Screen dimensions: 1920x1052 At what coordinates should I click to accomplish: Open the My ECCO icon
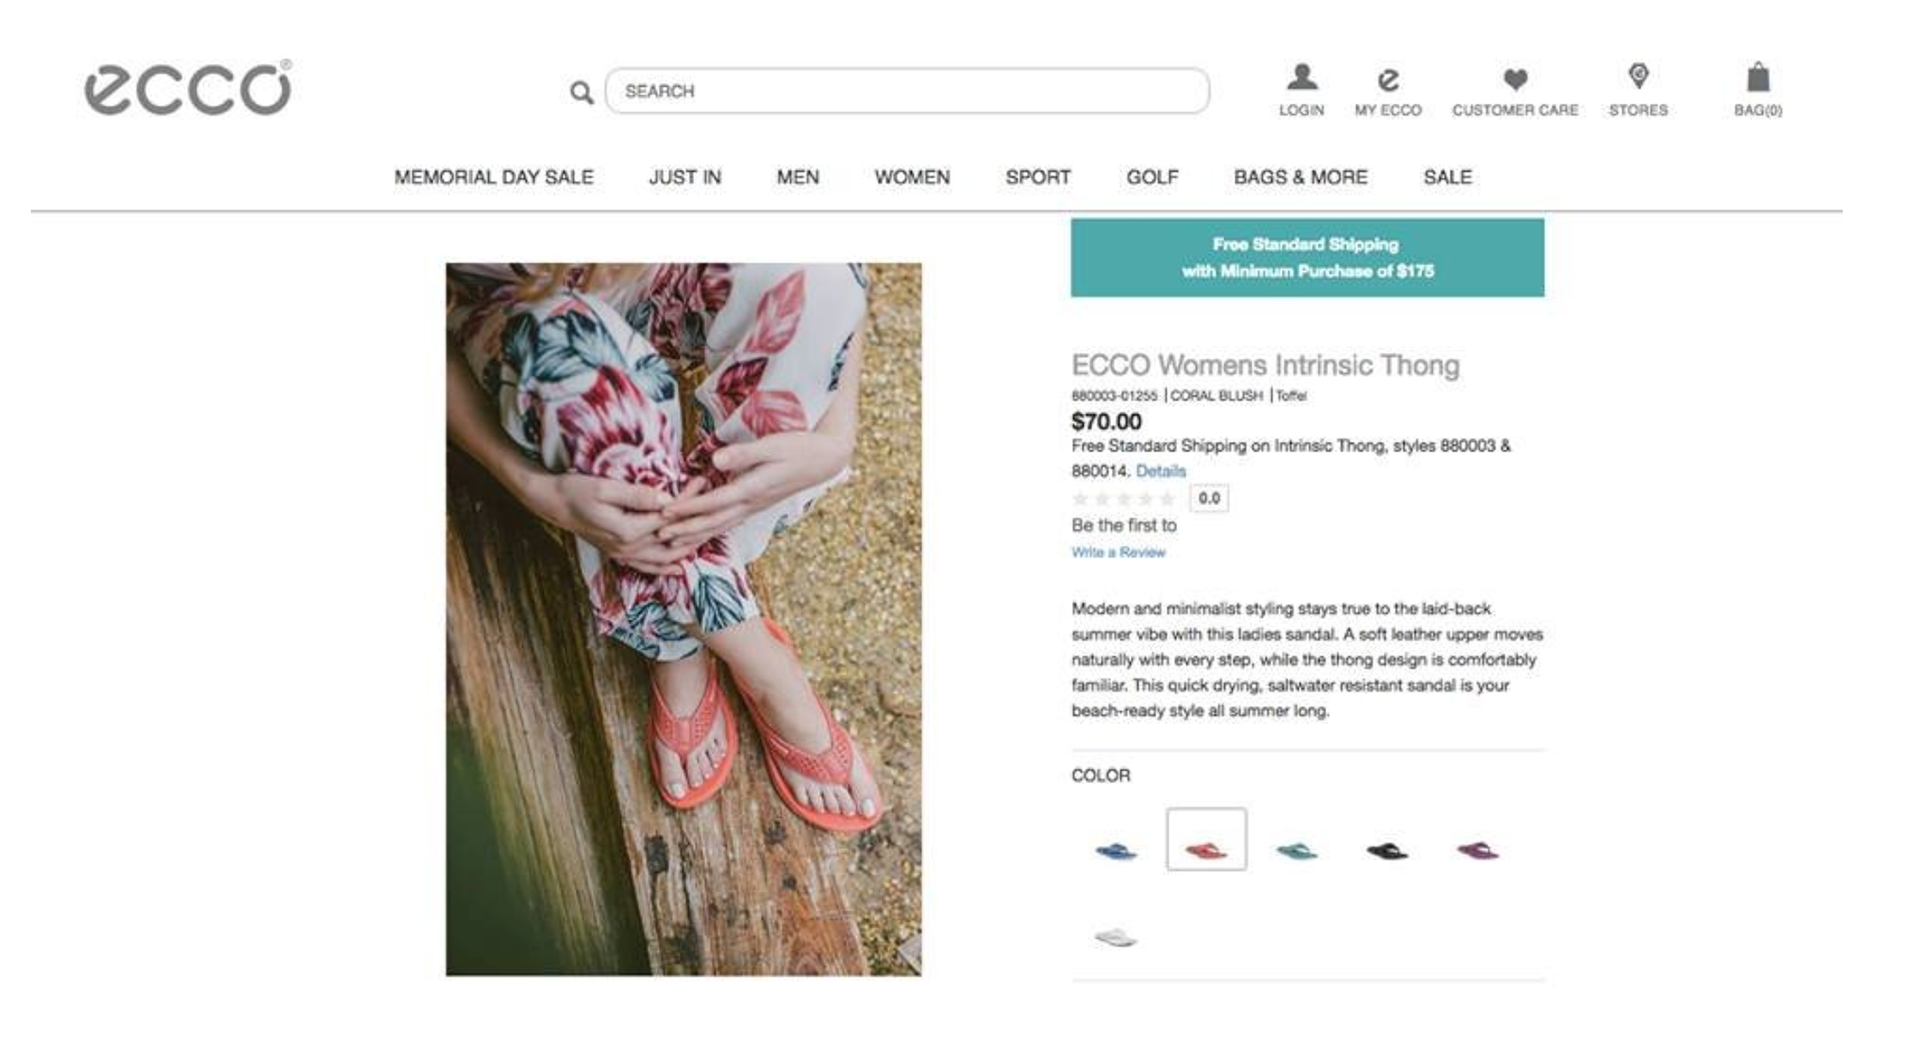(x=1388, y=79)
